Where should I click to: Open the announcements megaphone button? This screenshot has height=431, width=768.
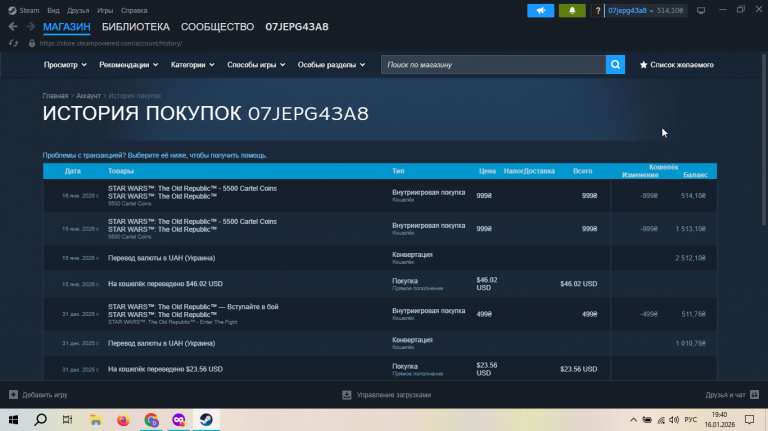tap(540, 10)
